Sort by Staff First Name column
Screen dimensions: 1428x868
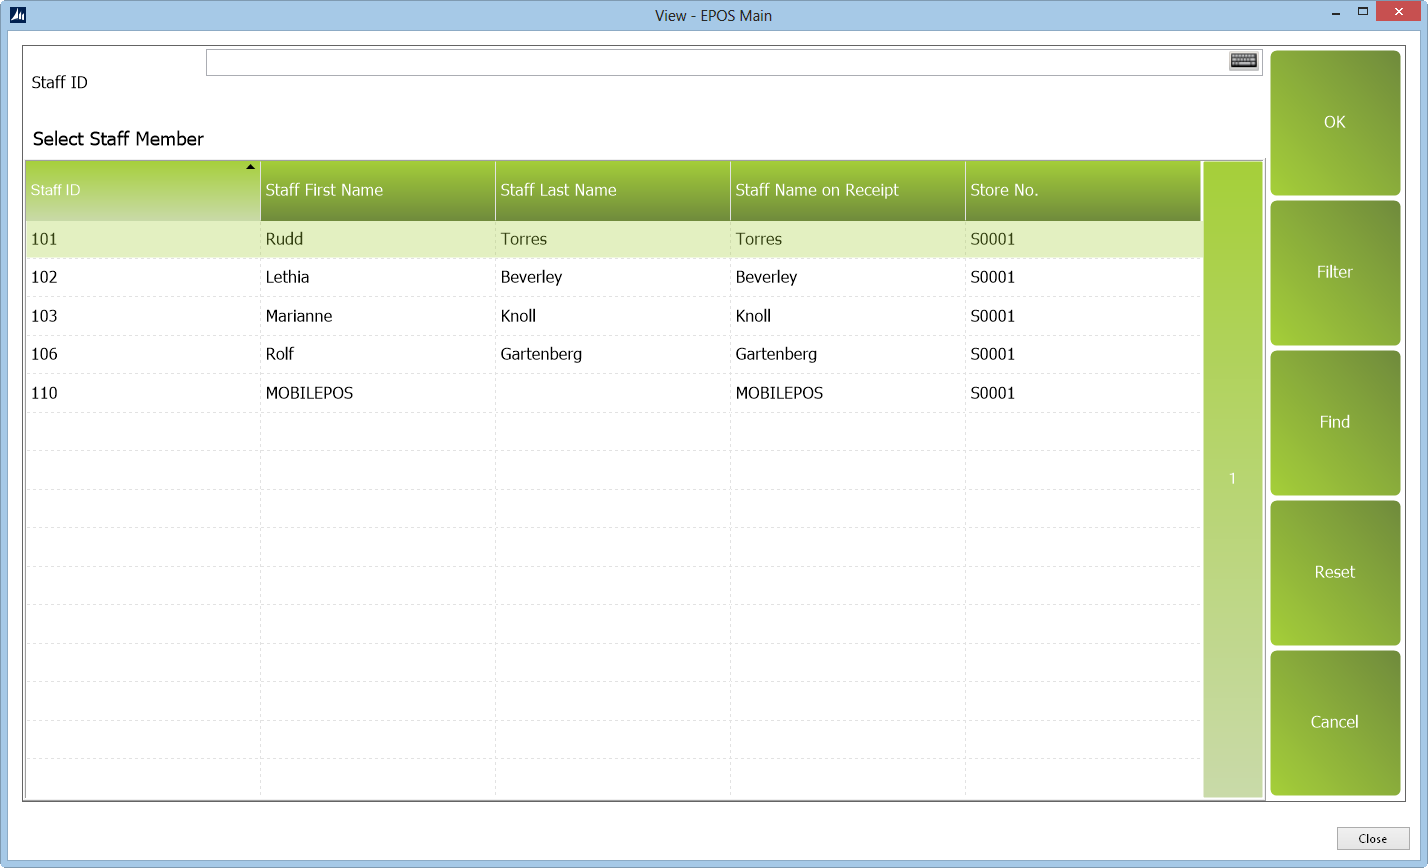(377, 190)
